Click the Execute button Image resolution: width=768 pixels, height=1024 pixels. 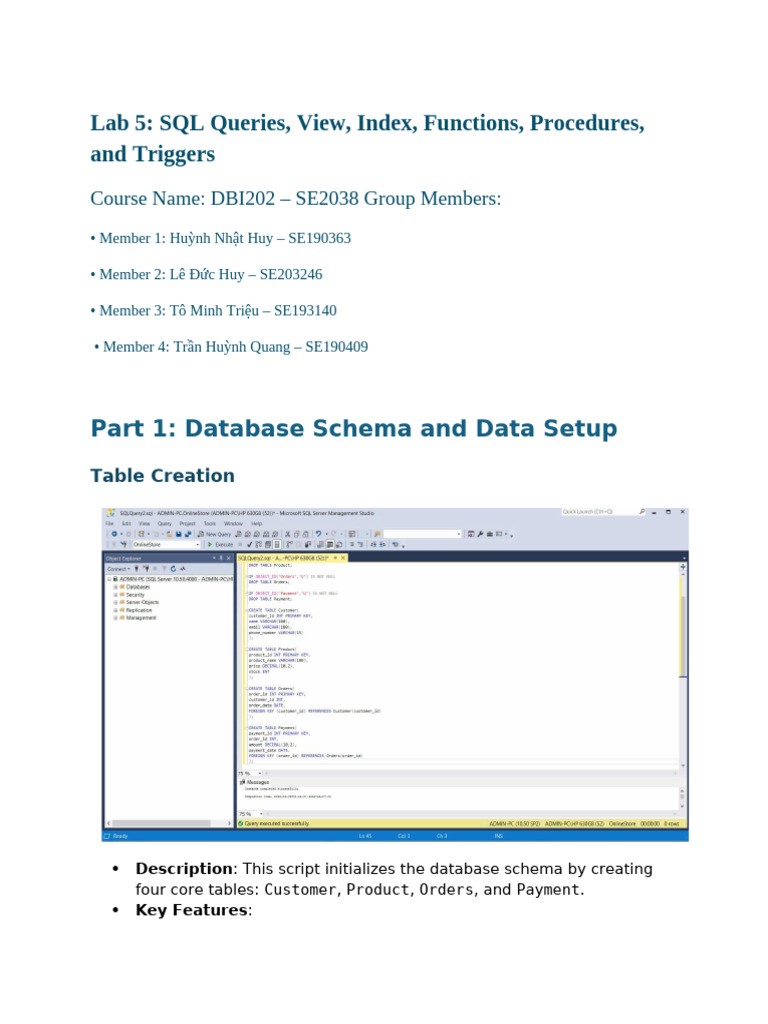[221, 544]
